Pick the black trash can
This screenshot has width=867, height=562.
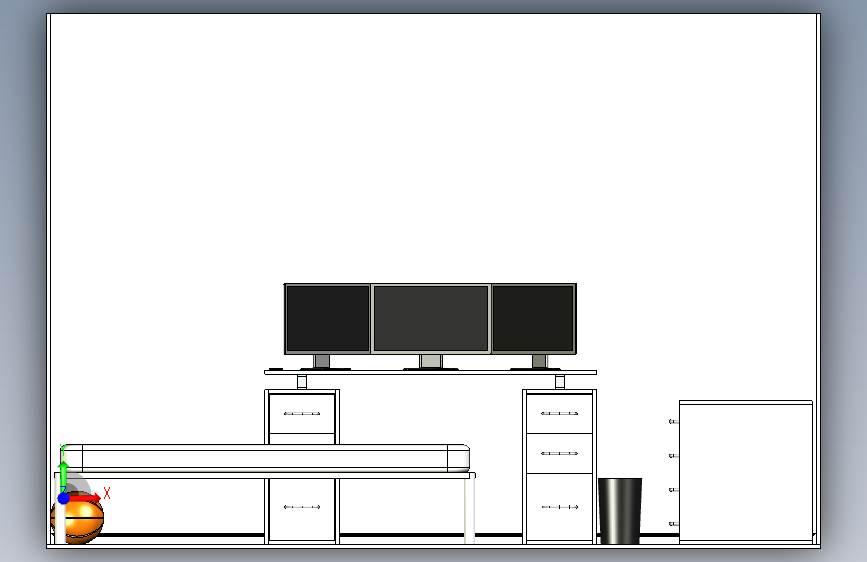(x=620, y=511)
